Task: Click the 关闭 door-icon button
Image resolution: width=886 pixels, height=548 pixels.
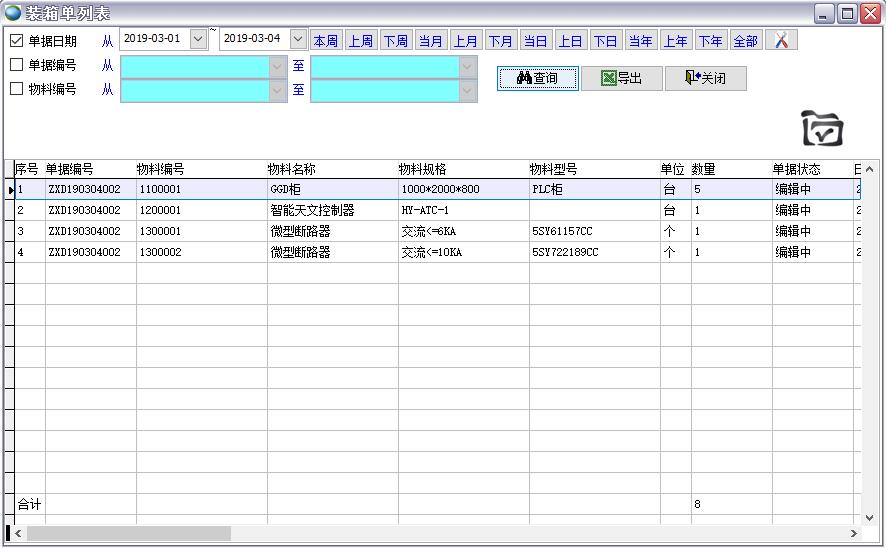Action: (705, 78)
